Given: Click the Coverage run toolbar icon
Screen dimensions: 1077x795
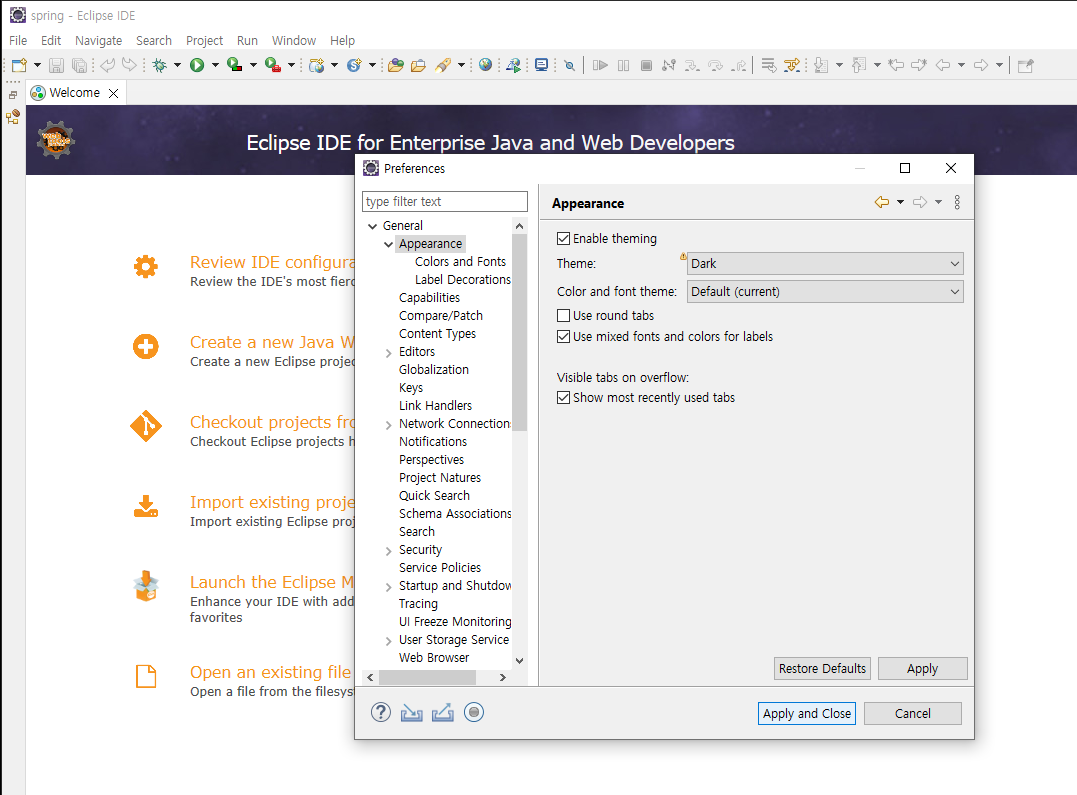Looking at the screenshot, I should 235,65.
